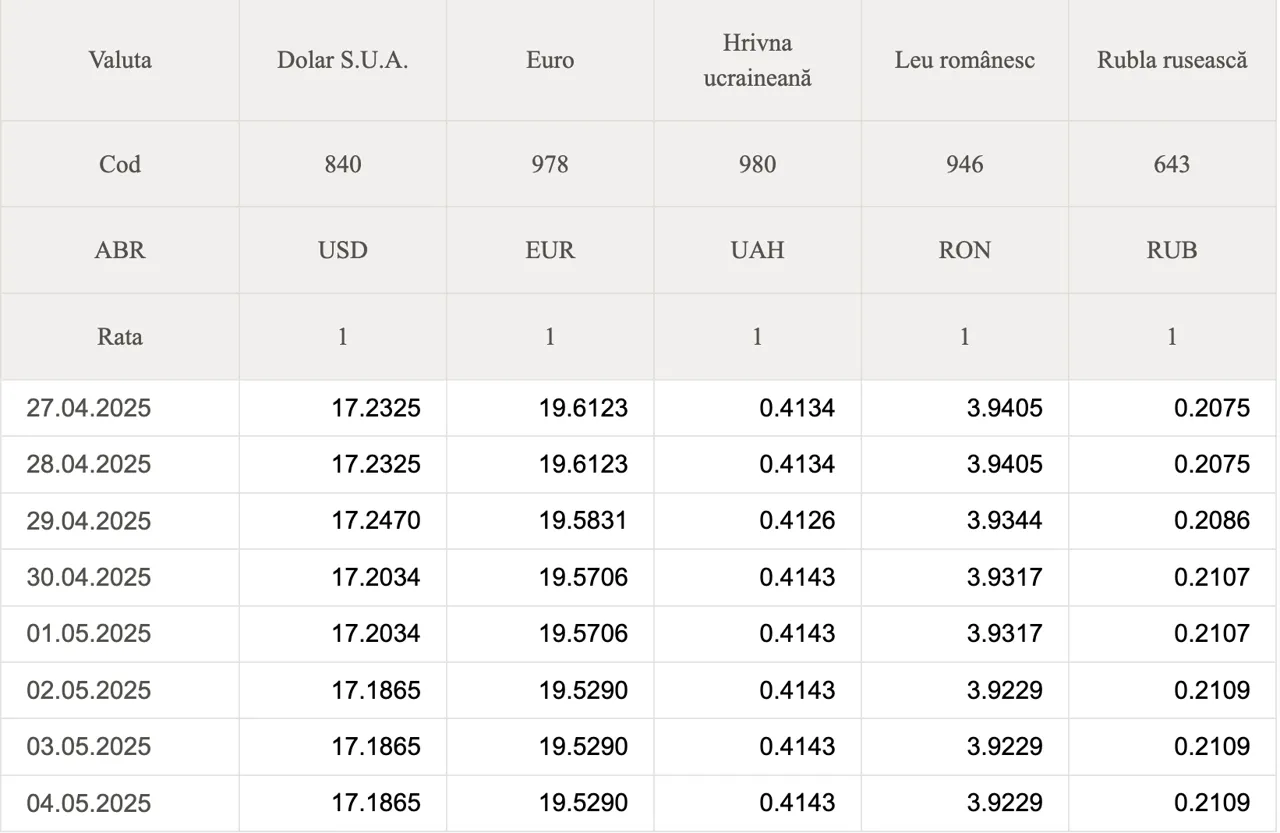Select RUB rate 0.2086
Image resolution: width=1280 pixels, height=833 pixels.
1212,521
